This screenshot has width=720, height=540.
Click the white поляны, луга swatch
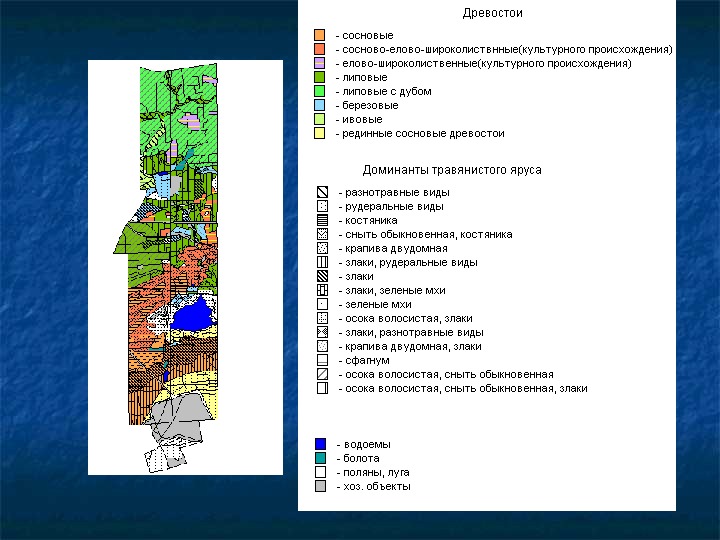coord(321,472)
